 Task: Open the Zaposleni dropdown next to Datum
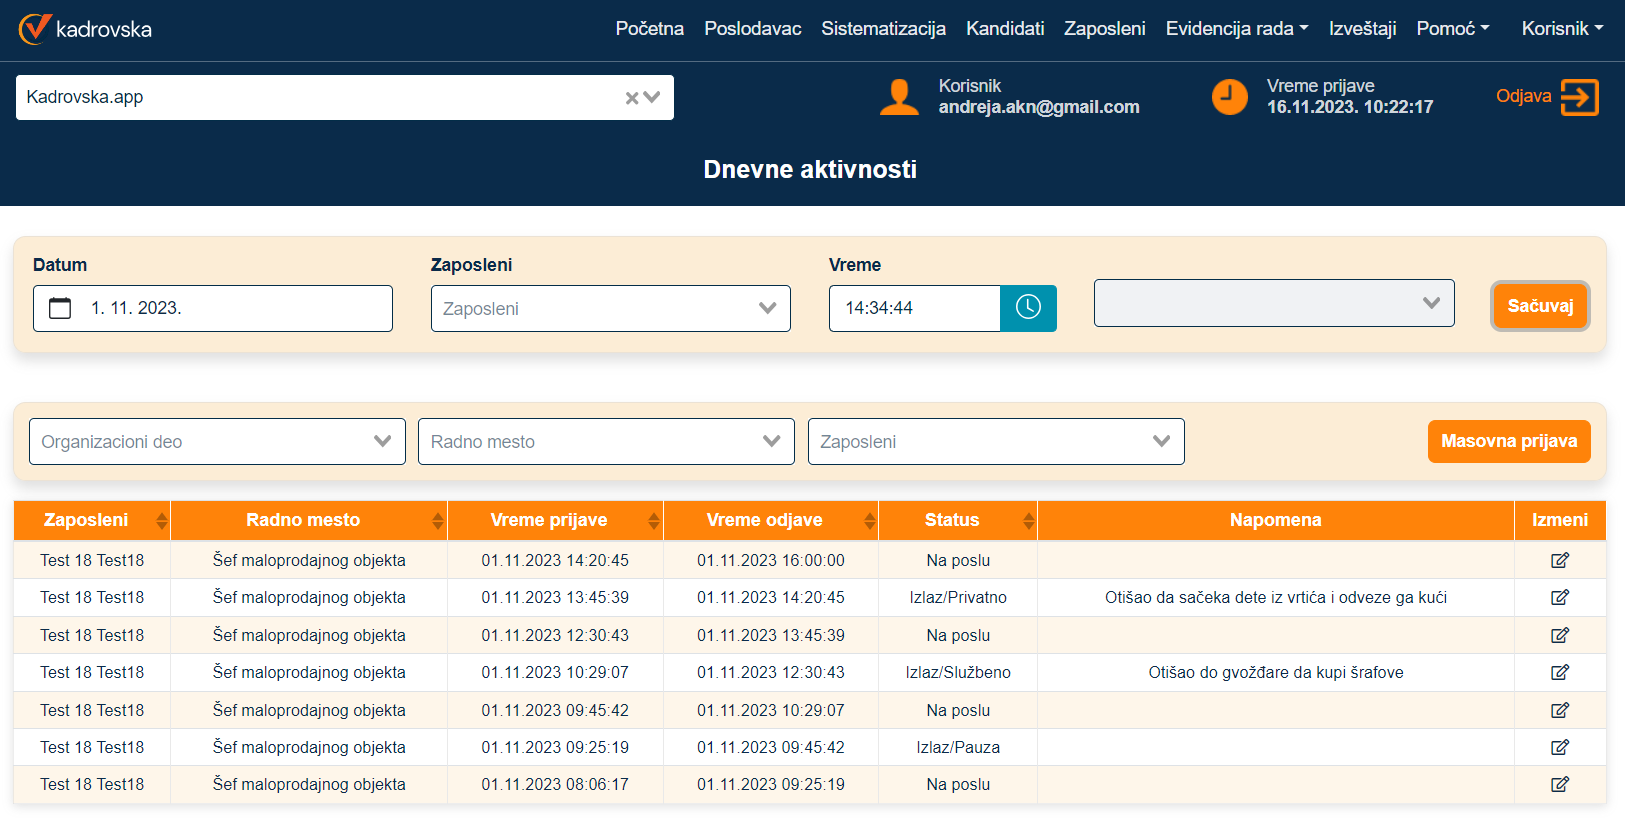pos(610,309)
